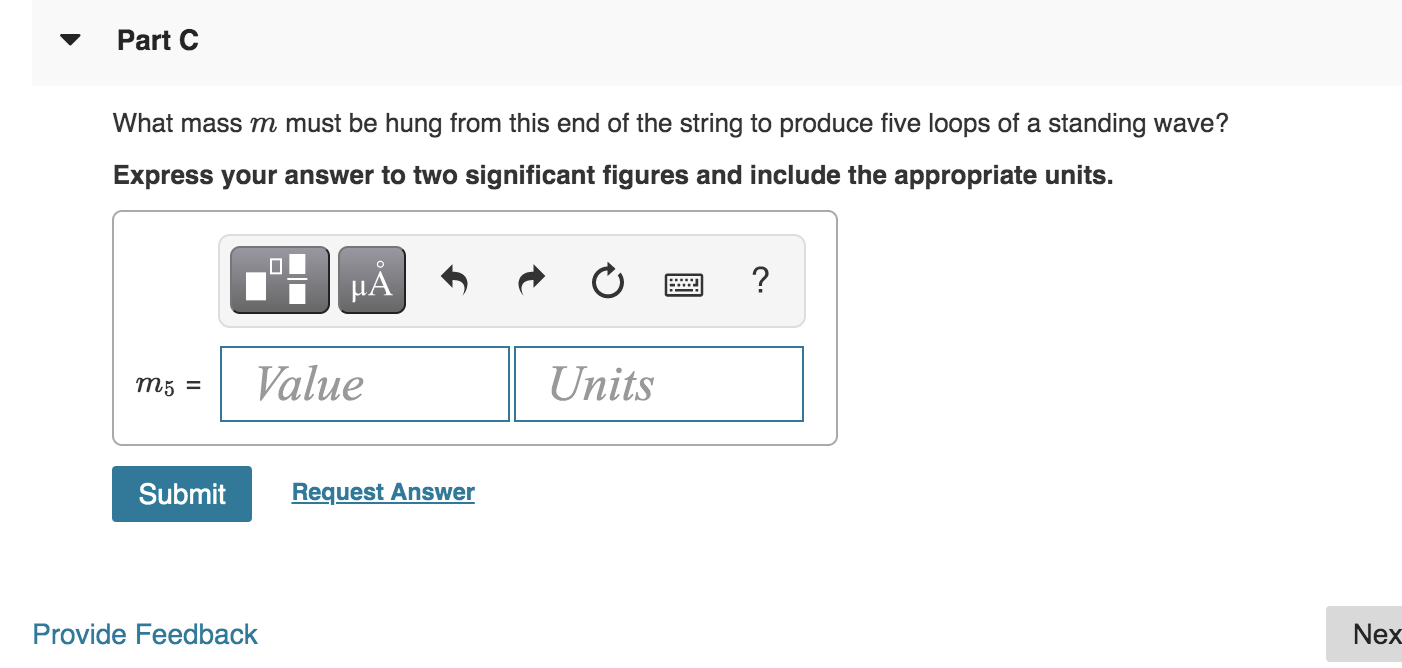Screen dimensions: 1402x668
Task: Open the on-screen keyboard icon
Action: [x=684, y=283]
